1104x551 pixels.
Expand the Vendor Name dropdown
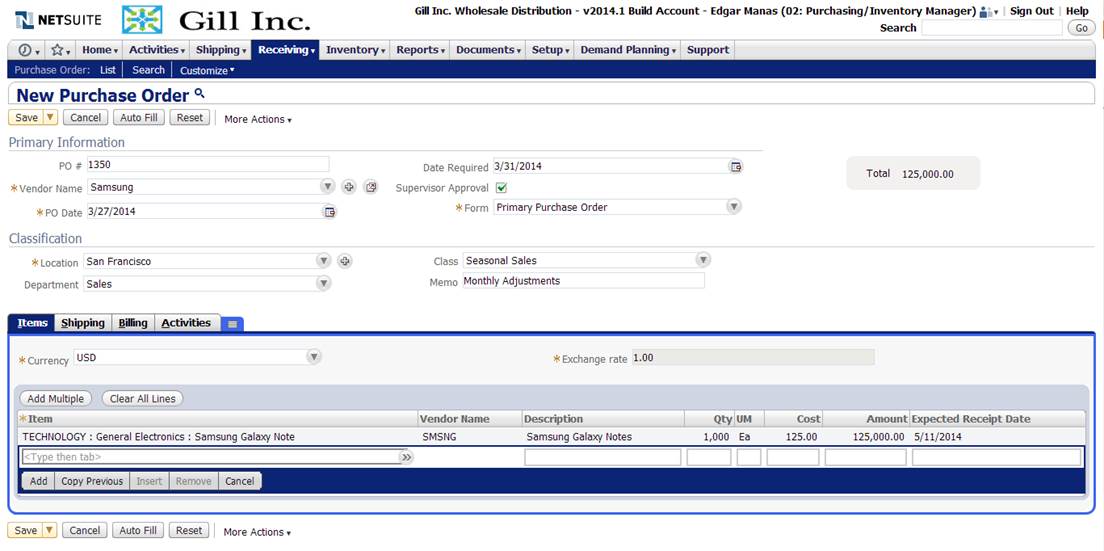(327, 186)
